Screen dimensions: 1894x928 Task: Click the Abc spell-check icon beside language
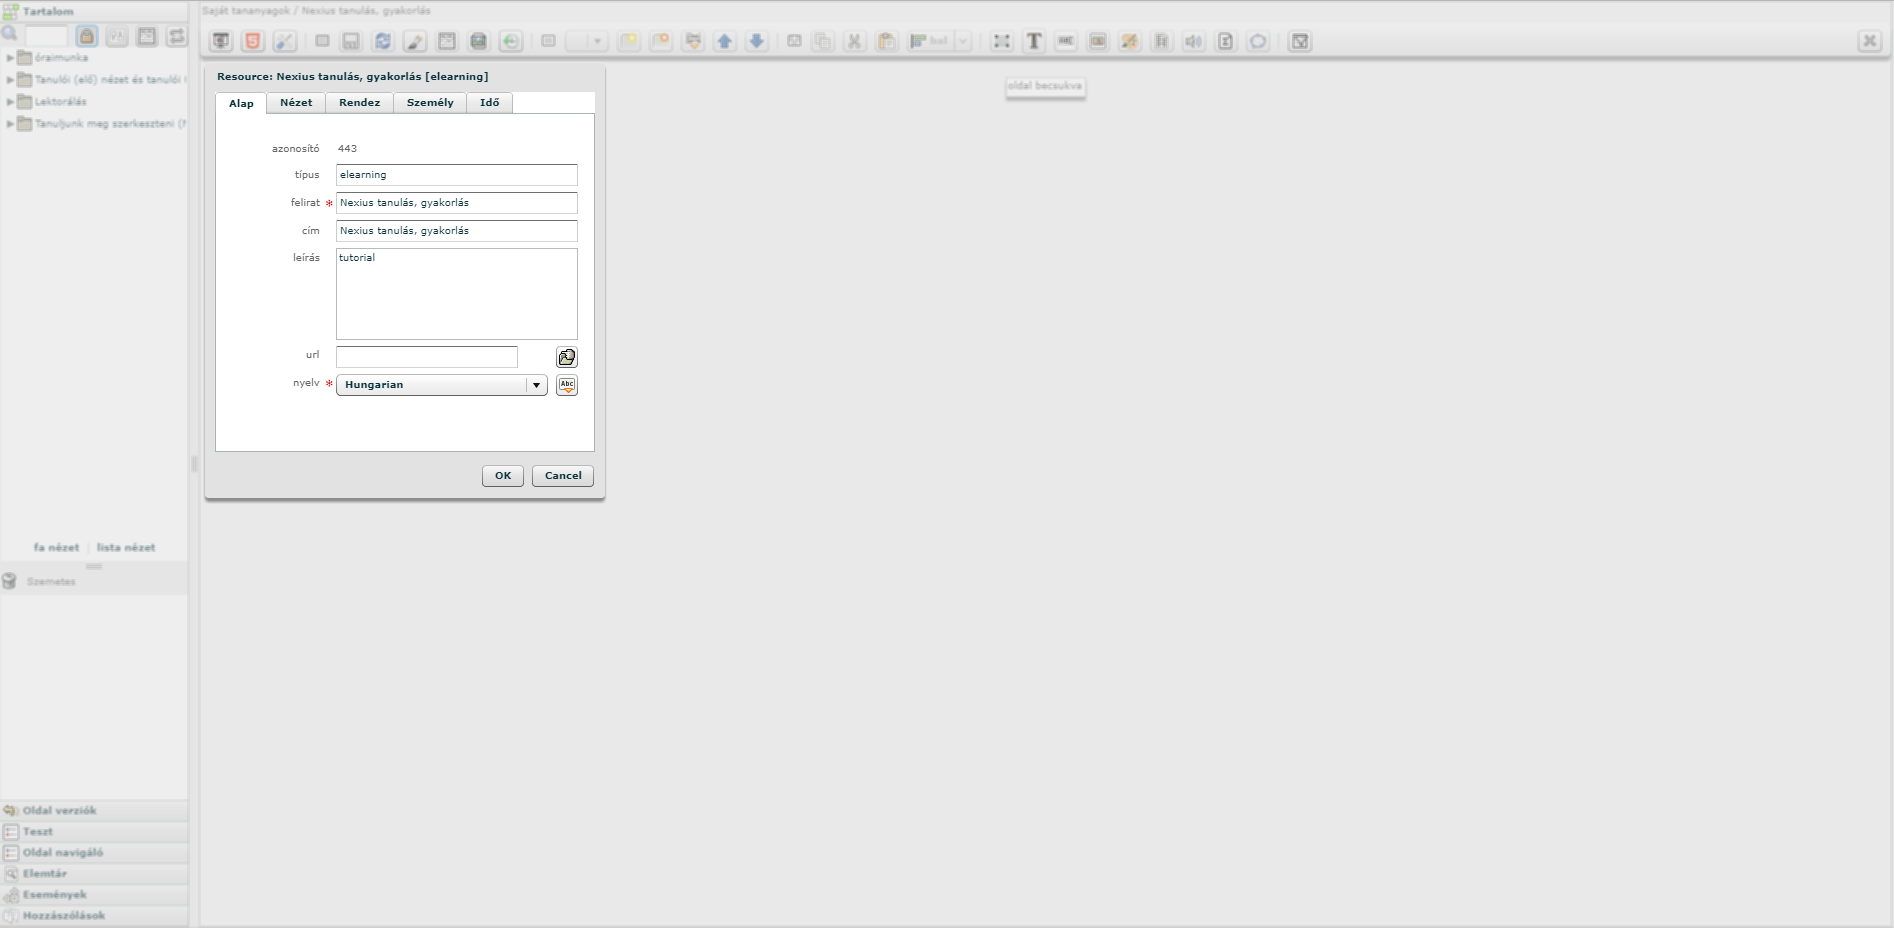coord(567,385)
